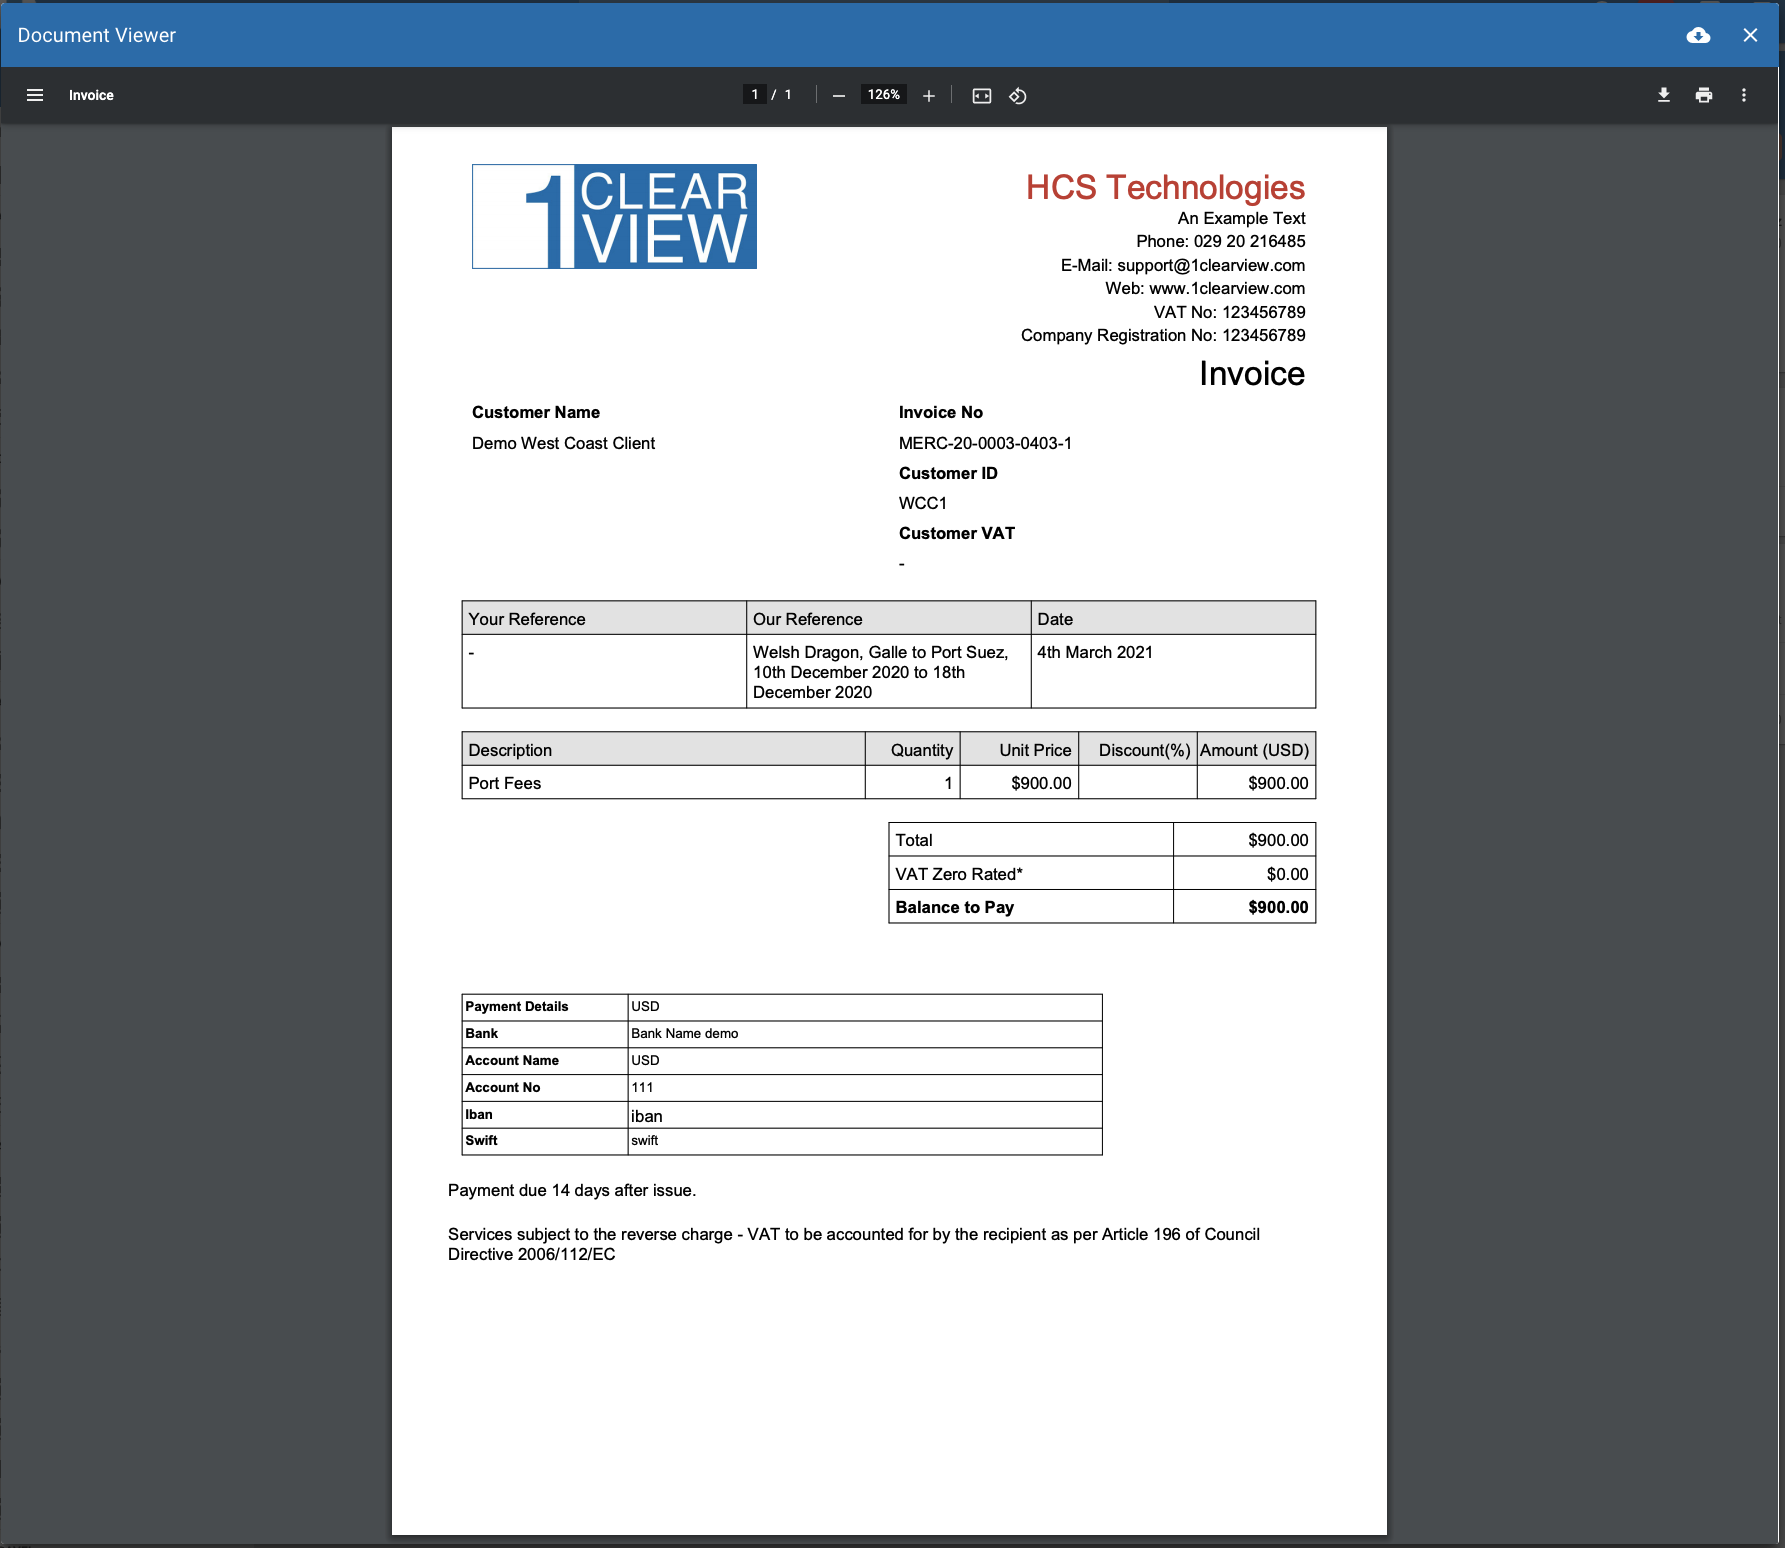
Task: Click the support@1clearview.com email address
Action: 1211,265
